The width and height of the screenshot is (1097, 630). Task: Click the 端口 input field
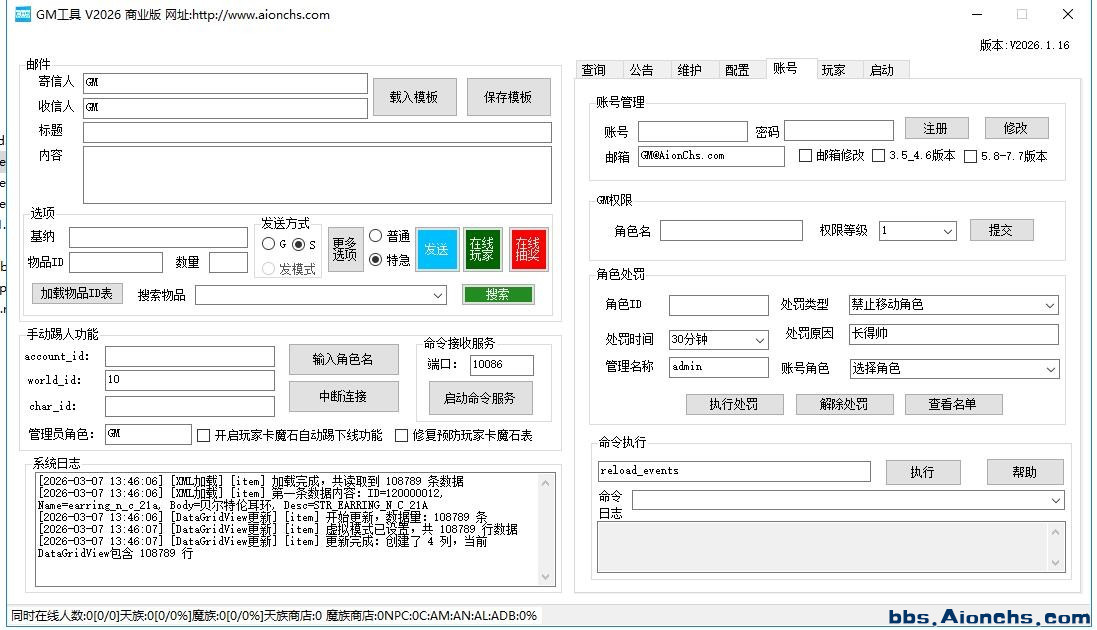point(501,365)
